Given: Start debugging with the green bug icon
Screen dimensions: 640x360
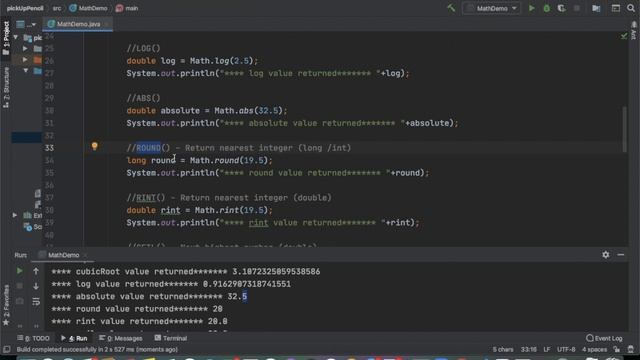Looking at the screenshot, I should [x=547, y=8].
